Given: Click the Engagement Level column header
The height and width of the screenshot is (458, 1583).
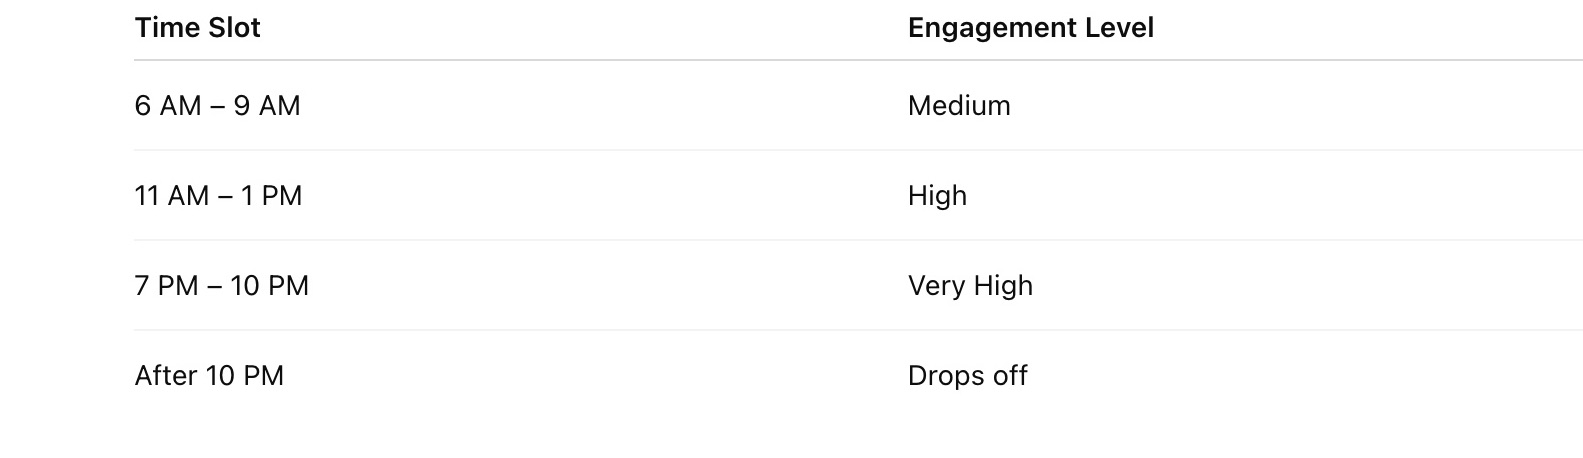Looking at the screenshot, I should pyautogui.click(x=1030, y=28).
